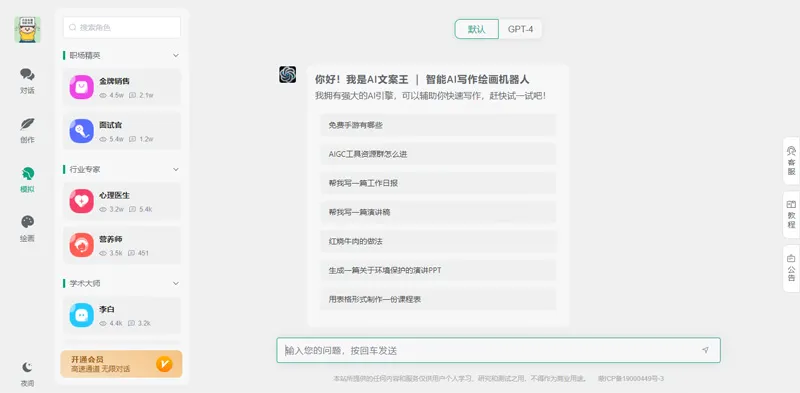800x393 pixels.
Task: Click the 行业专家 category label
Action: click(x=85, y=169)
